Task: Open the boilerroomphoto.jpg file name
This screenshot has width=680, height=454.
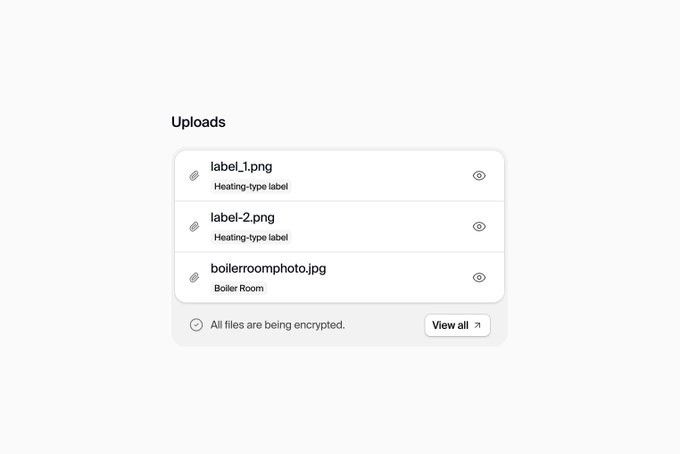Action: tap(268, 268)
